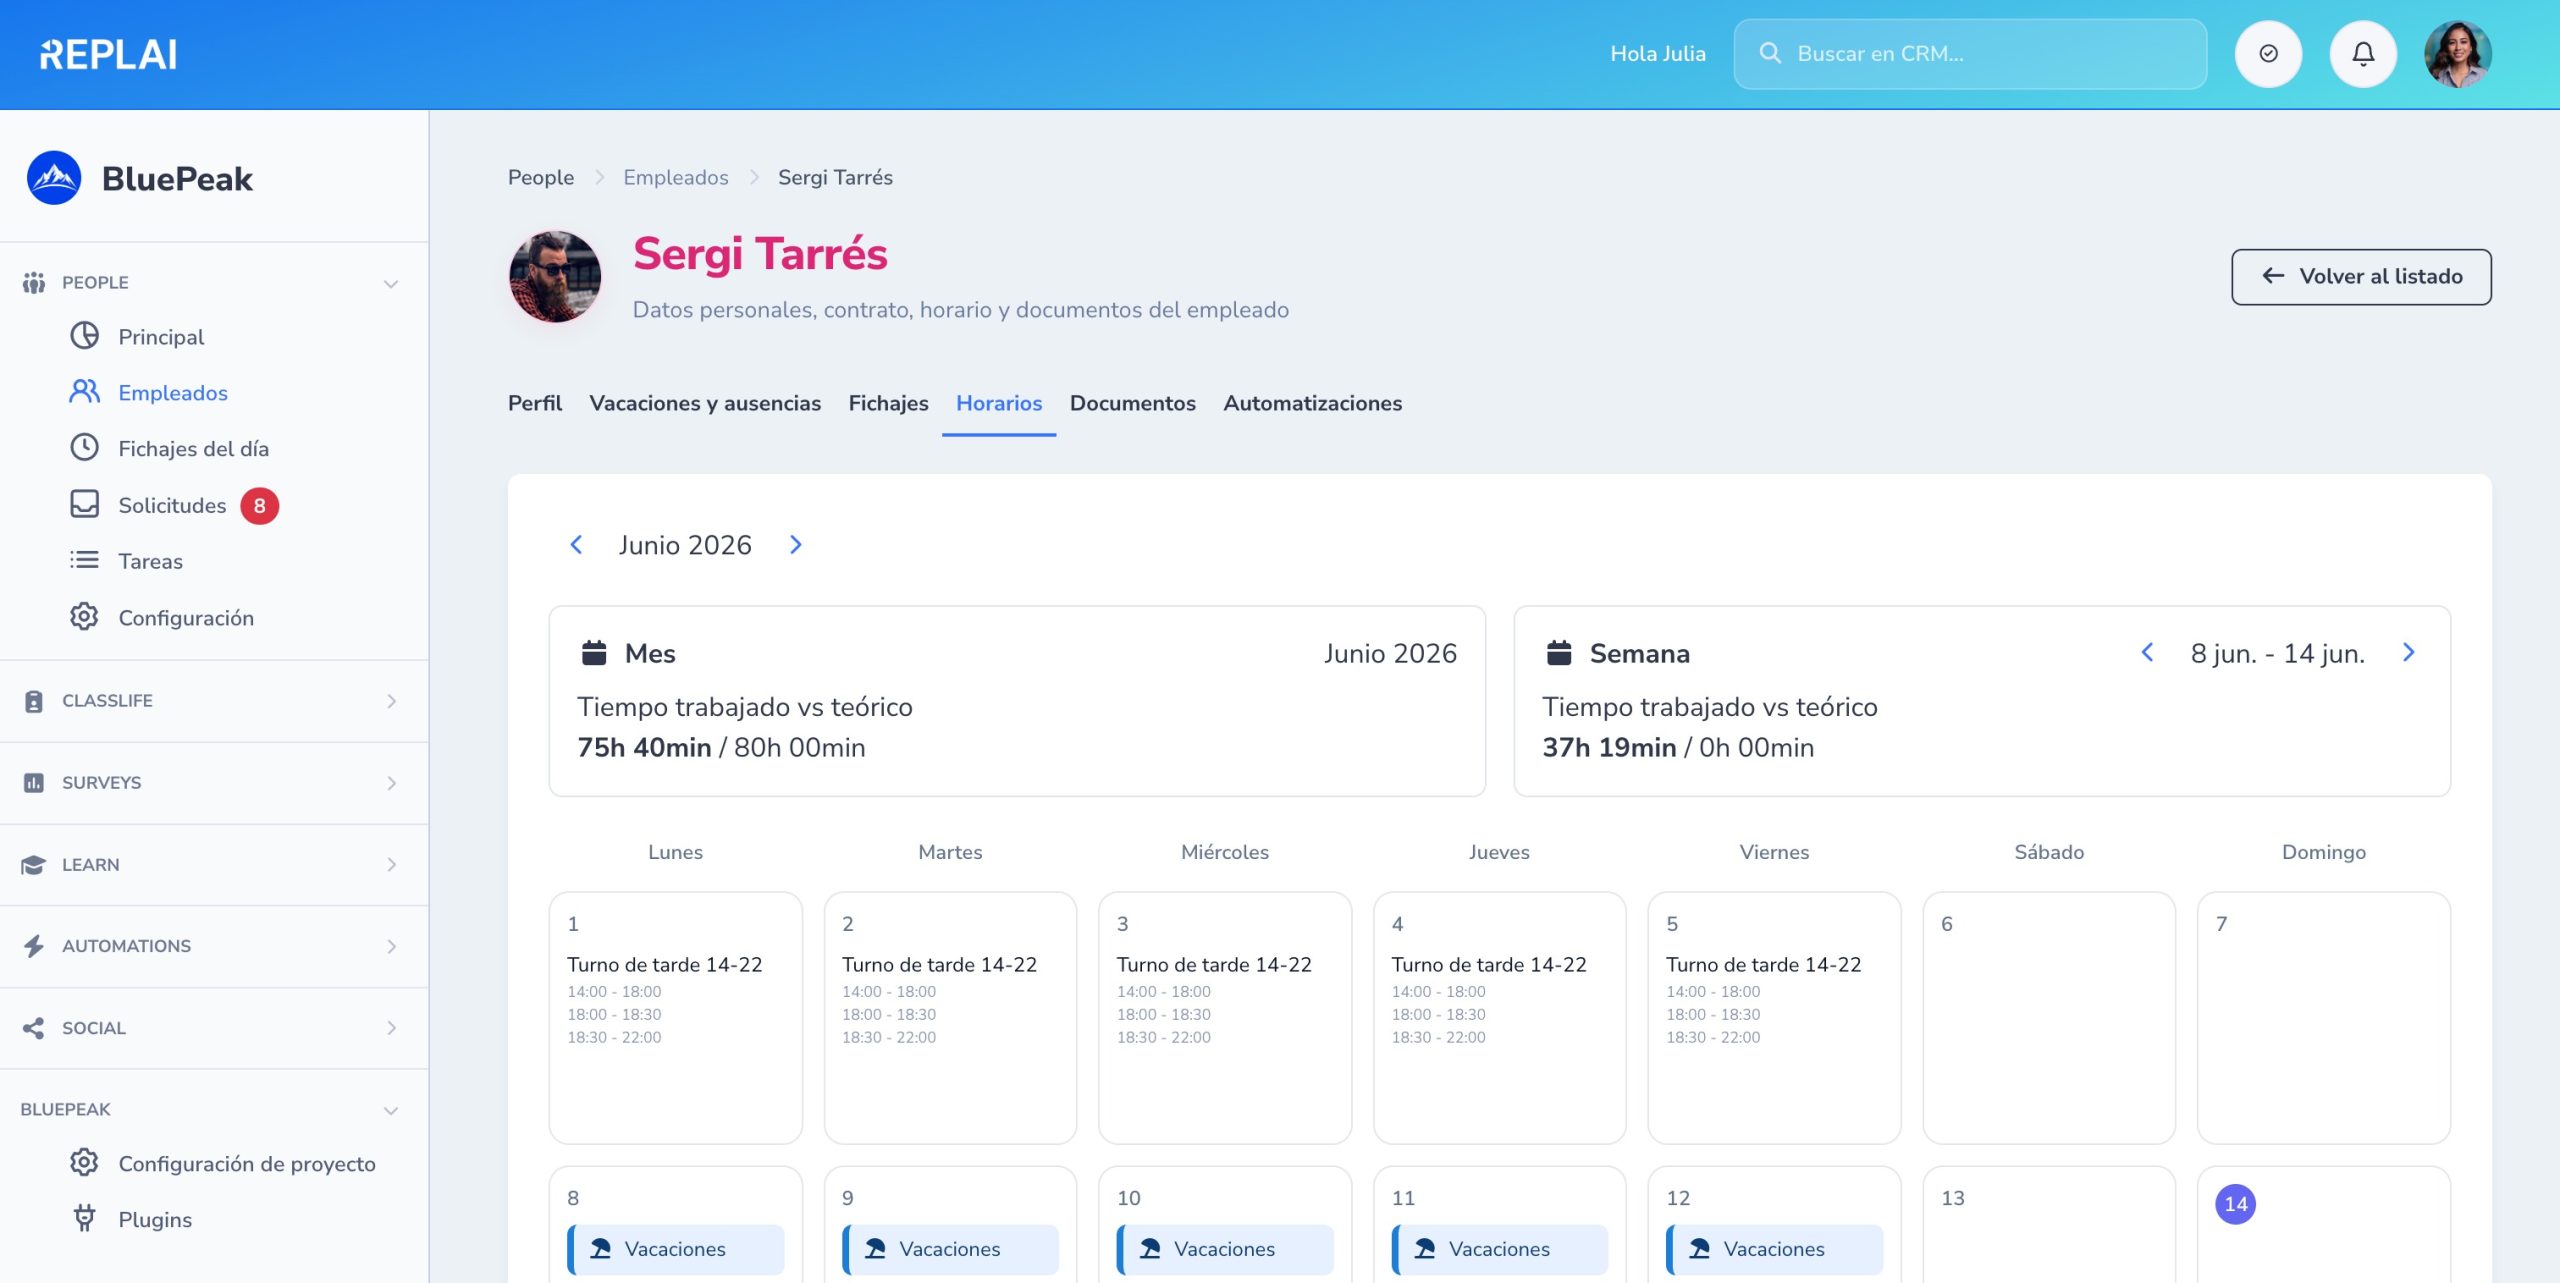The height and width of the screenshot is (1283, 2560).
Task: Open the Perfil tab
Action: (x=535, y=403)
